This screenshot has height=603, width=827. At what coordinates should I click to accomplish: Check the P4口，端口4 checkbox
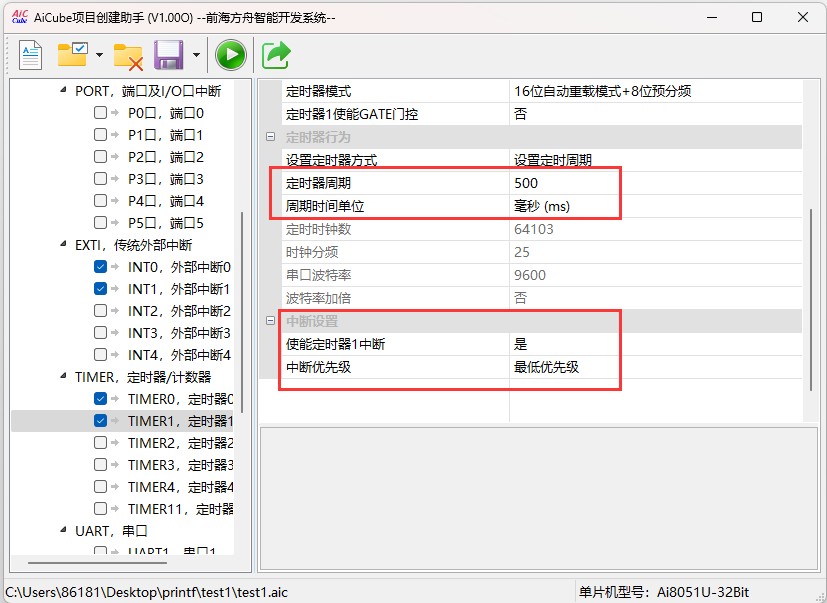coord(100,200)
